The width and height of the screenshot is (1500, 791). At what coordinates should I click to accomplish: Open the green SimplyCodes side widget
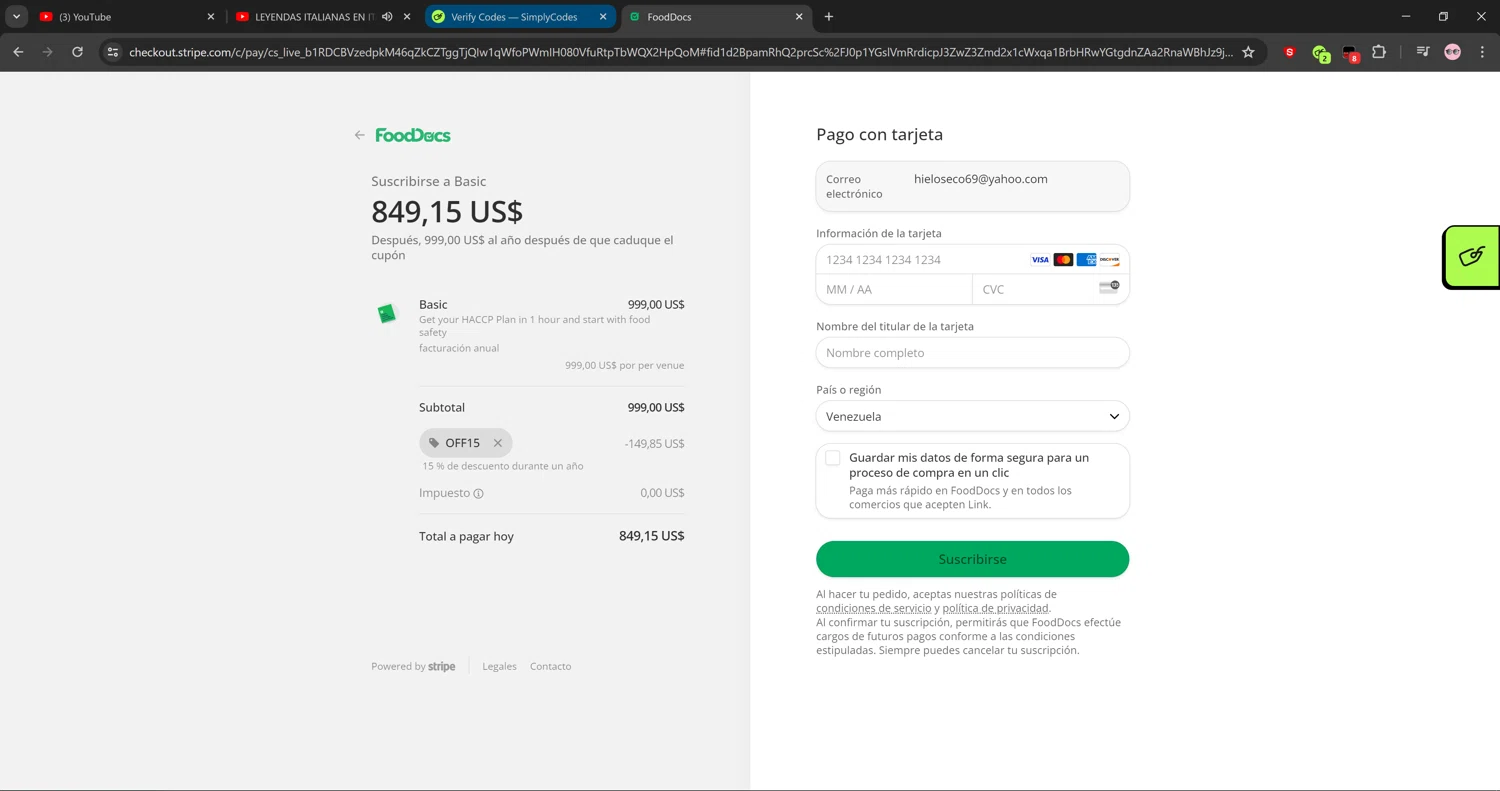pyautogui.click(x=1471, y=257)
